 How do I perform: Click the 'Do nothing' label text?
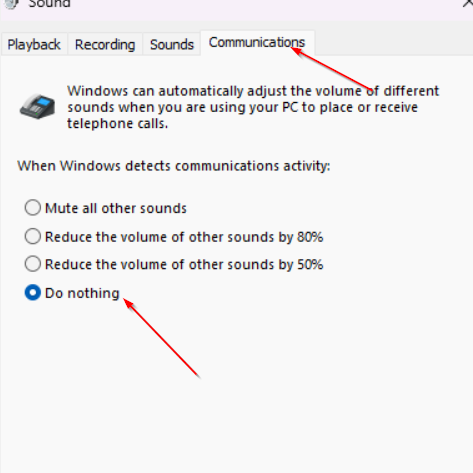(x=82, y=293)
